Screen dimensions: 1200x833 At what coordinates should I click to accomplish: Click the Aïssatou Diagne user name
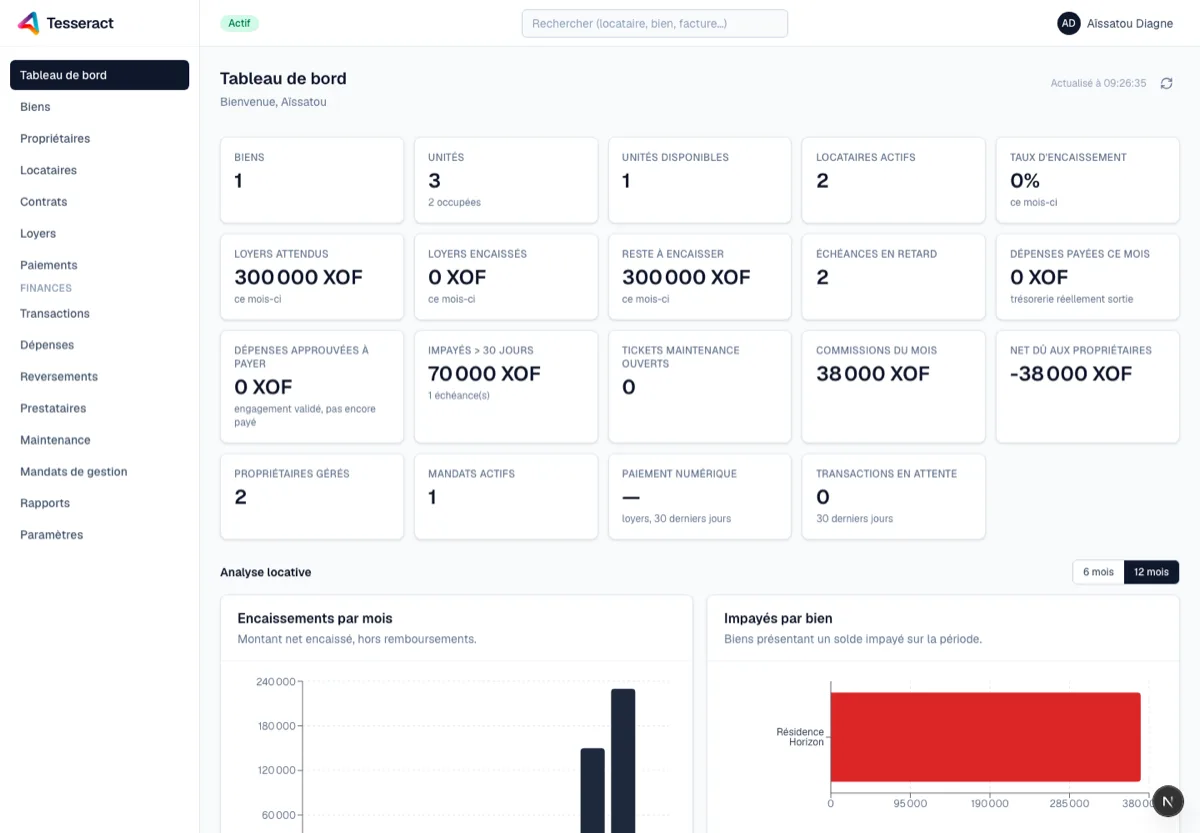point(1130,23)
